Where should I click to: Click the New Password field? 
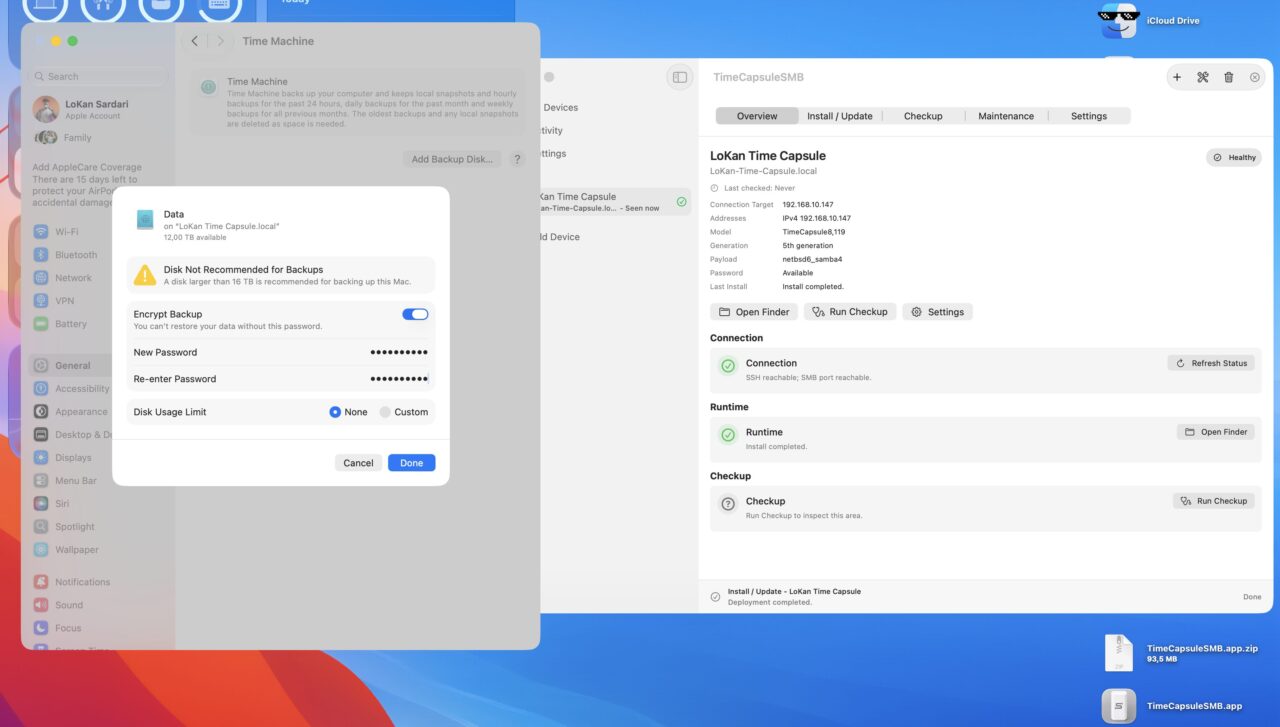(x=281, y=352)
